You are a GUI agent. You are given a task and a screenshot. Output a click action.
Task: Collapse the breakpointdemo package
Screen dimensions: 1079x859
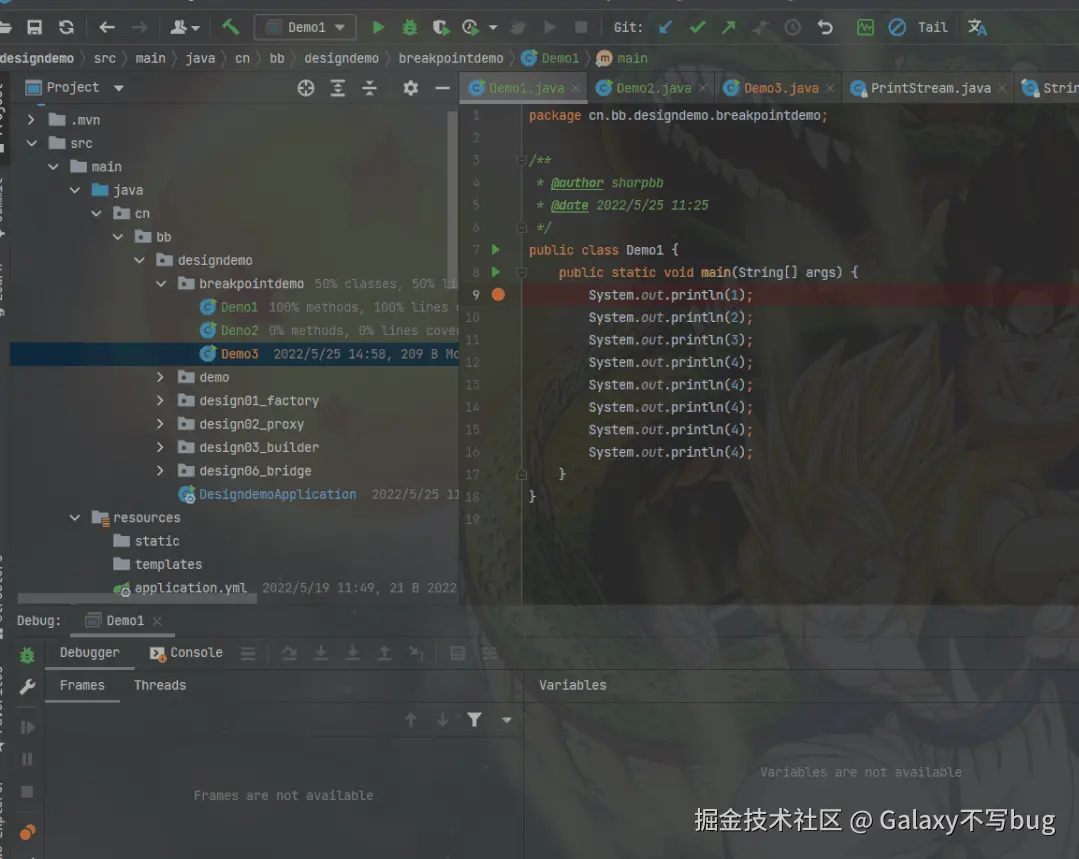pyautogui.click(x=161, y=284)
